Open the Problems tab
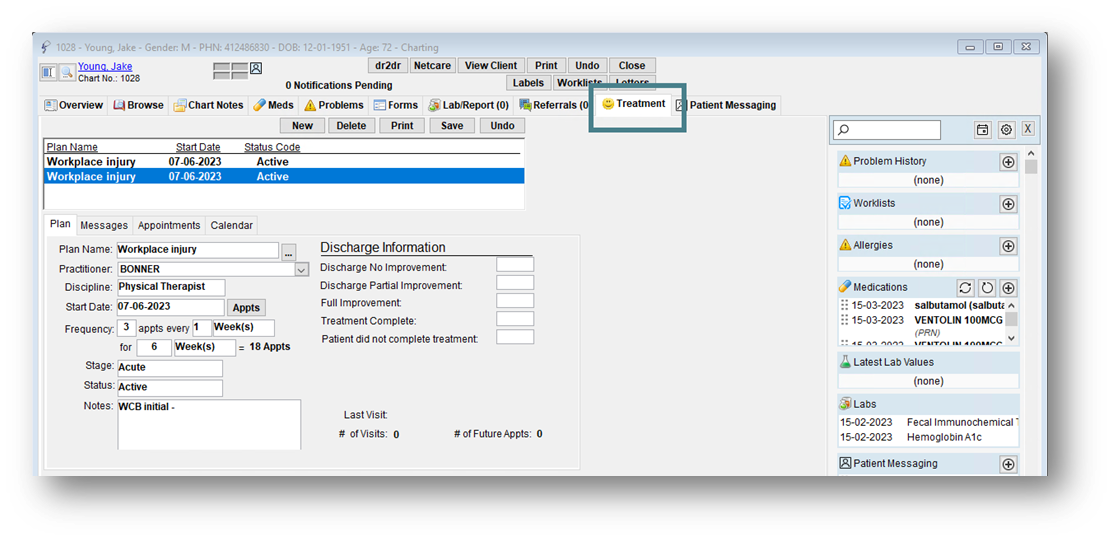 (334, 105)
